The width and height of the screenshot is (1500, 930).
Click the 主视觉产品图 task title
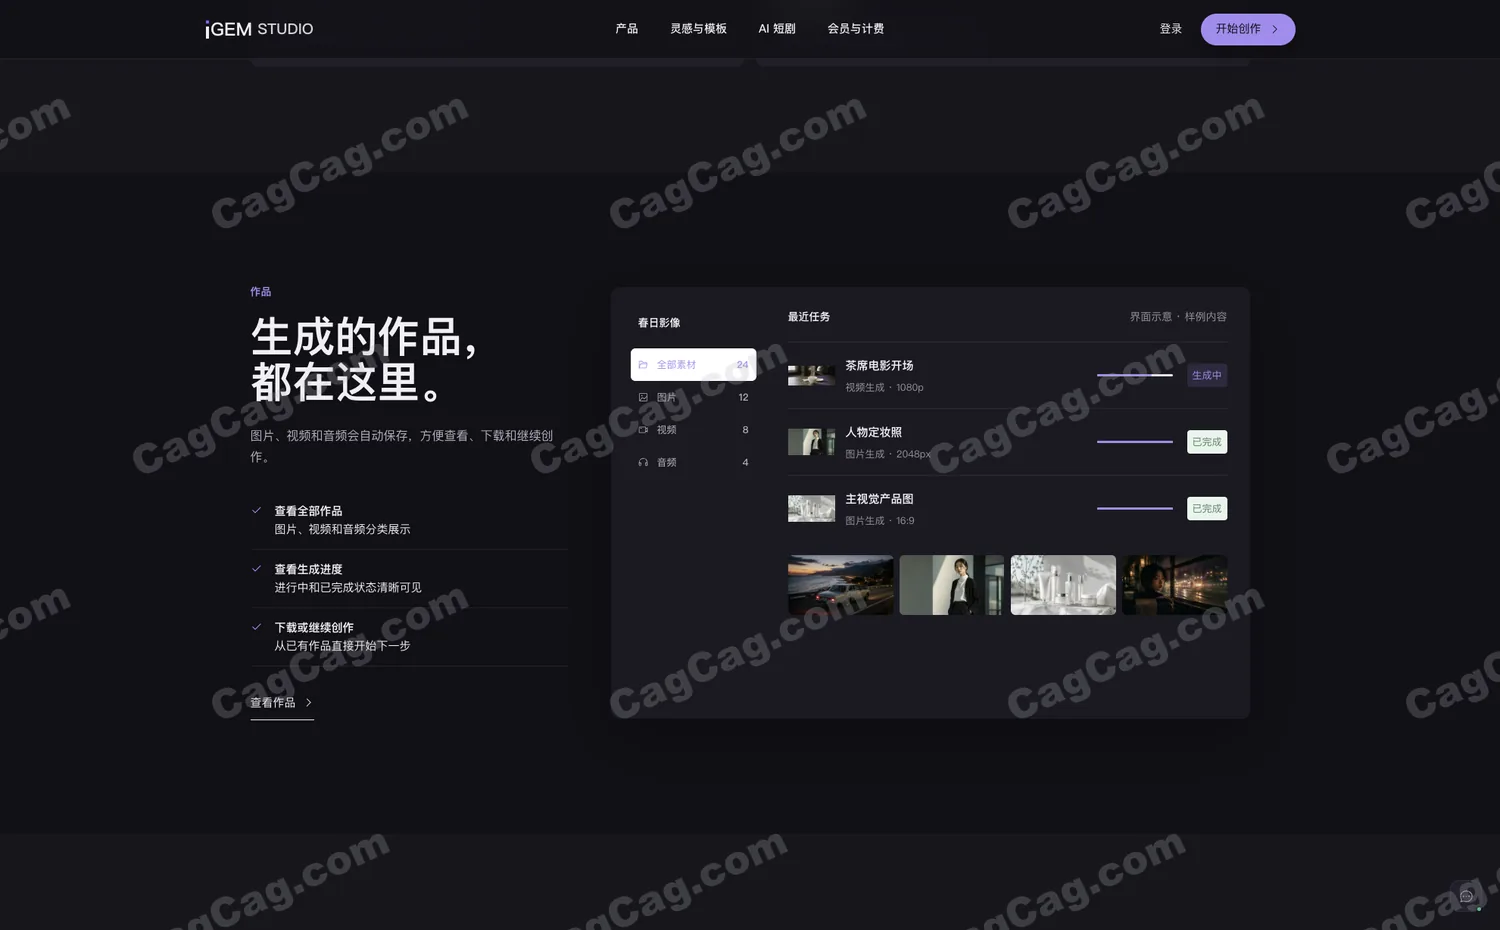tap(879, 499)
